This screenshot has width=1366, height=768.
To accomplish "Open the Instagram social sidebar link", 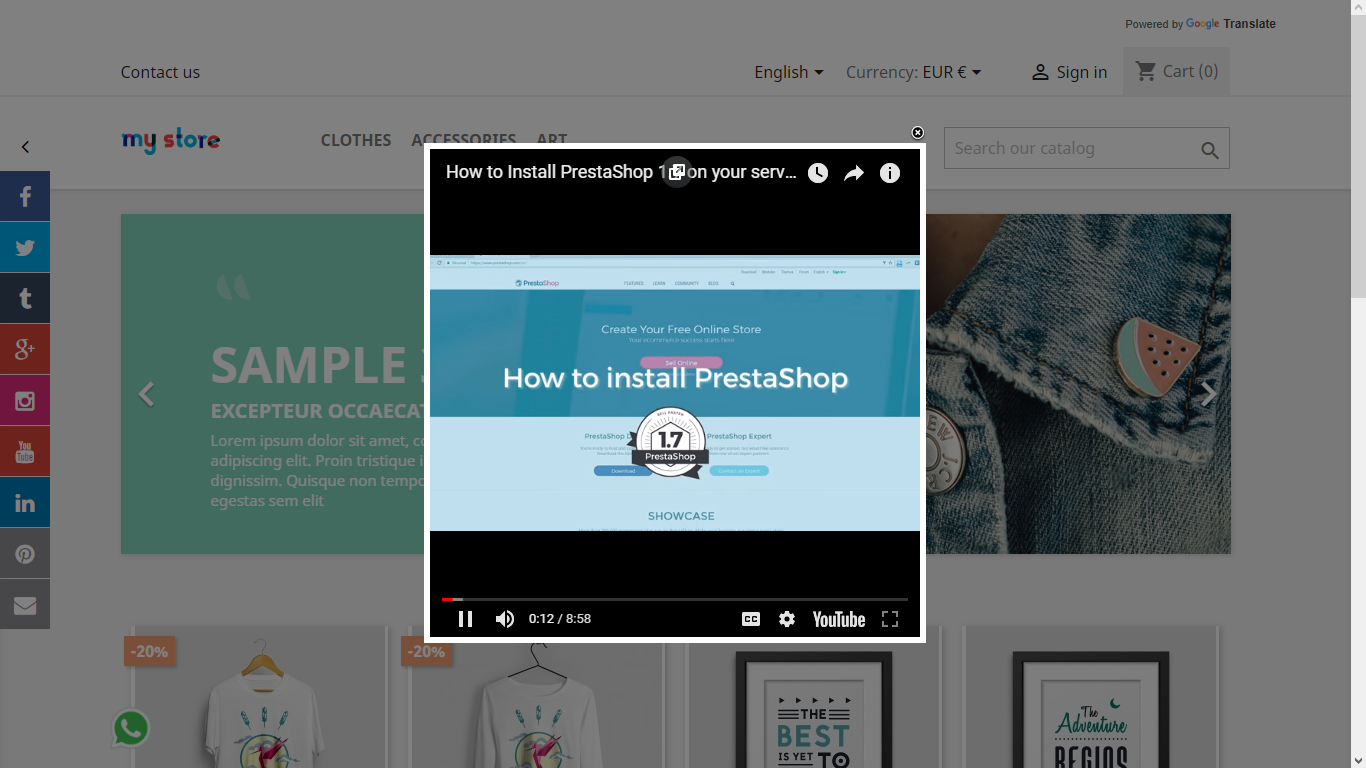I will (25, 400).
